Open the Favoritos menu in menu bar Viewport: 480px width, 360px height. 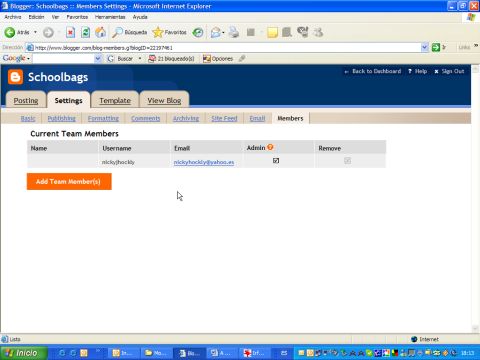pos(77,17)
